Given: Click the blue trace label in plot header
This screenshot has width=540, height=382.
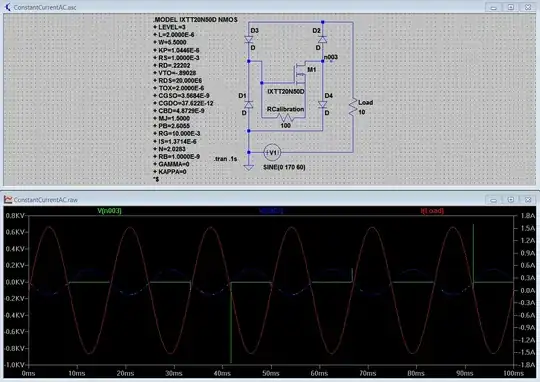Looking at the screenshot, I should (x=271, y=210).
